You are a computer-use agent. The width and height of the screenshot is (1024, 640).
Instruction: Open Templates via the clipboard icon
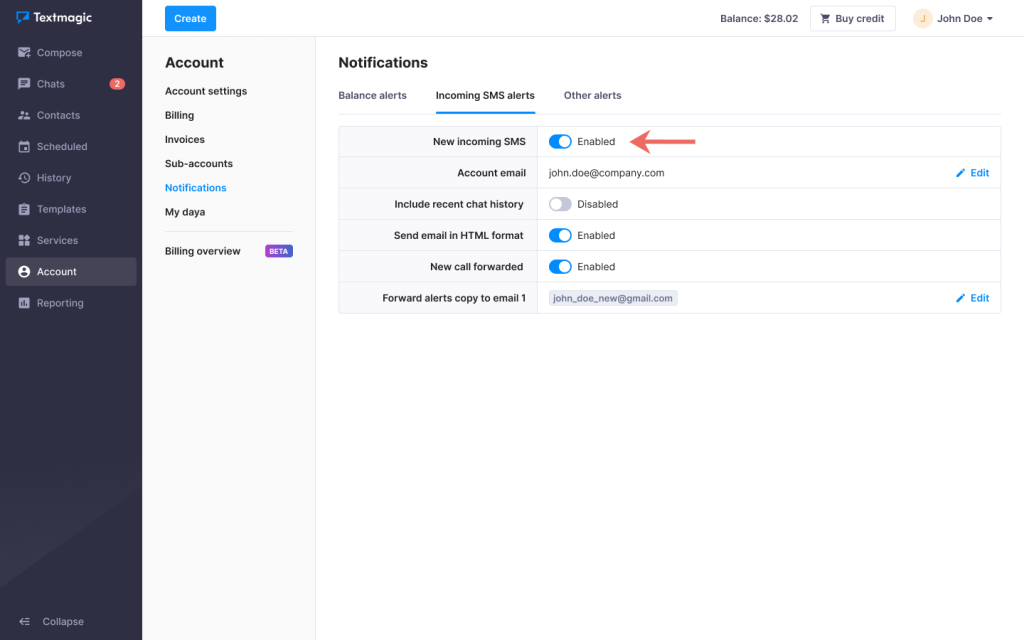[x=24, y=209]
